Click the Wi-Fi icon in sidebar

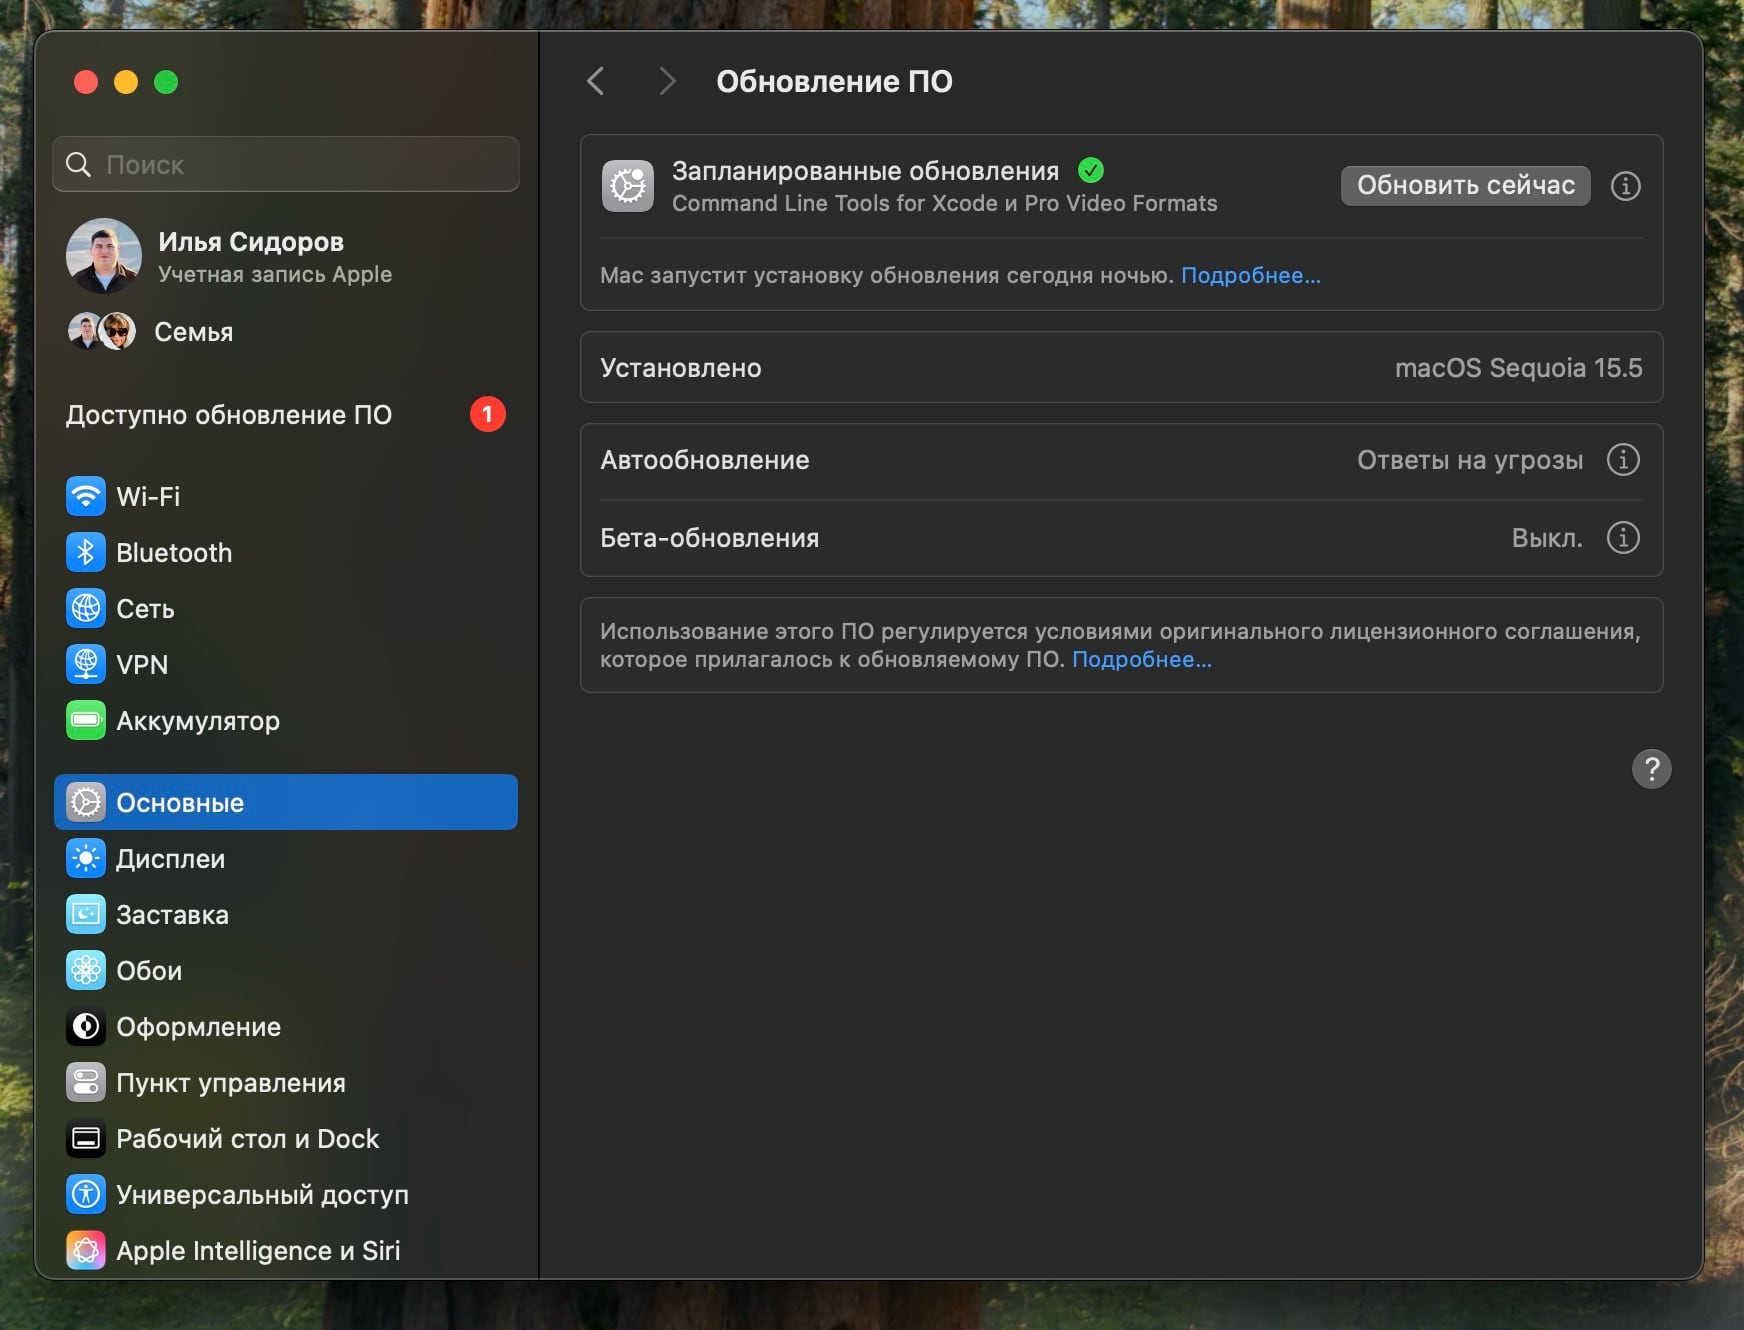click(86, 496)
